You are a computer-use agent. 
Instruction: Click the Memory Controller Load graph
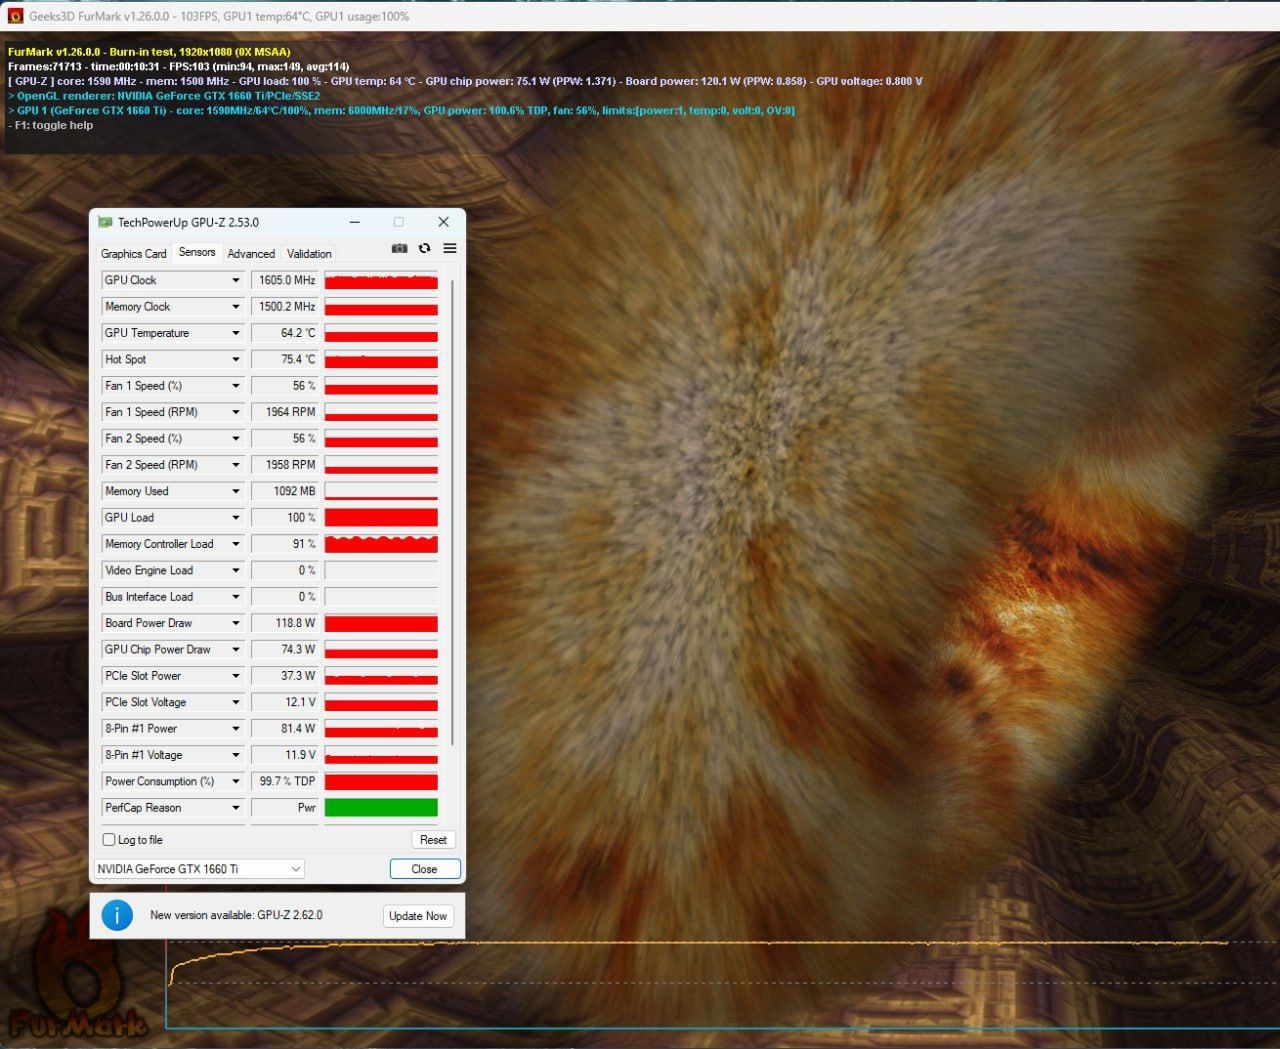coord(381,544)
